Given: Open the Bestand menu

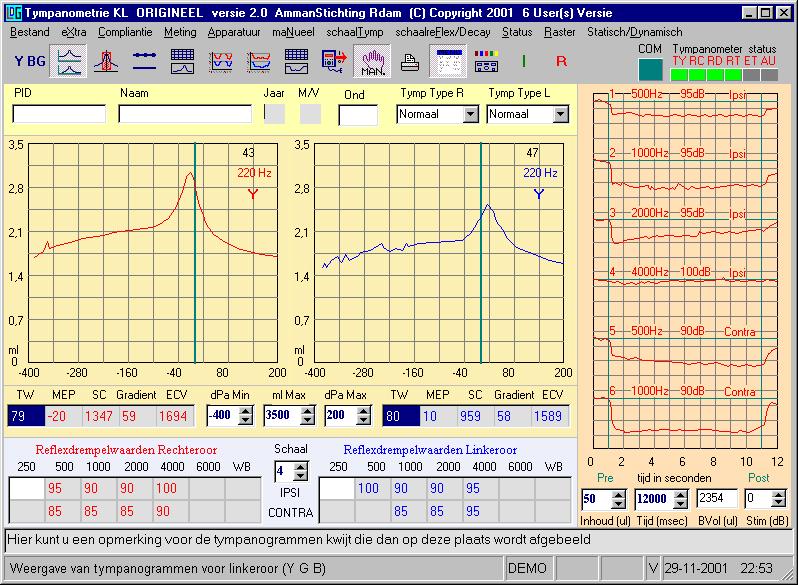Looking at the screenshot, I should coord(29,32).
